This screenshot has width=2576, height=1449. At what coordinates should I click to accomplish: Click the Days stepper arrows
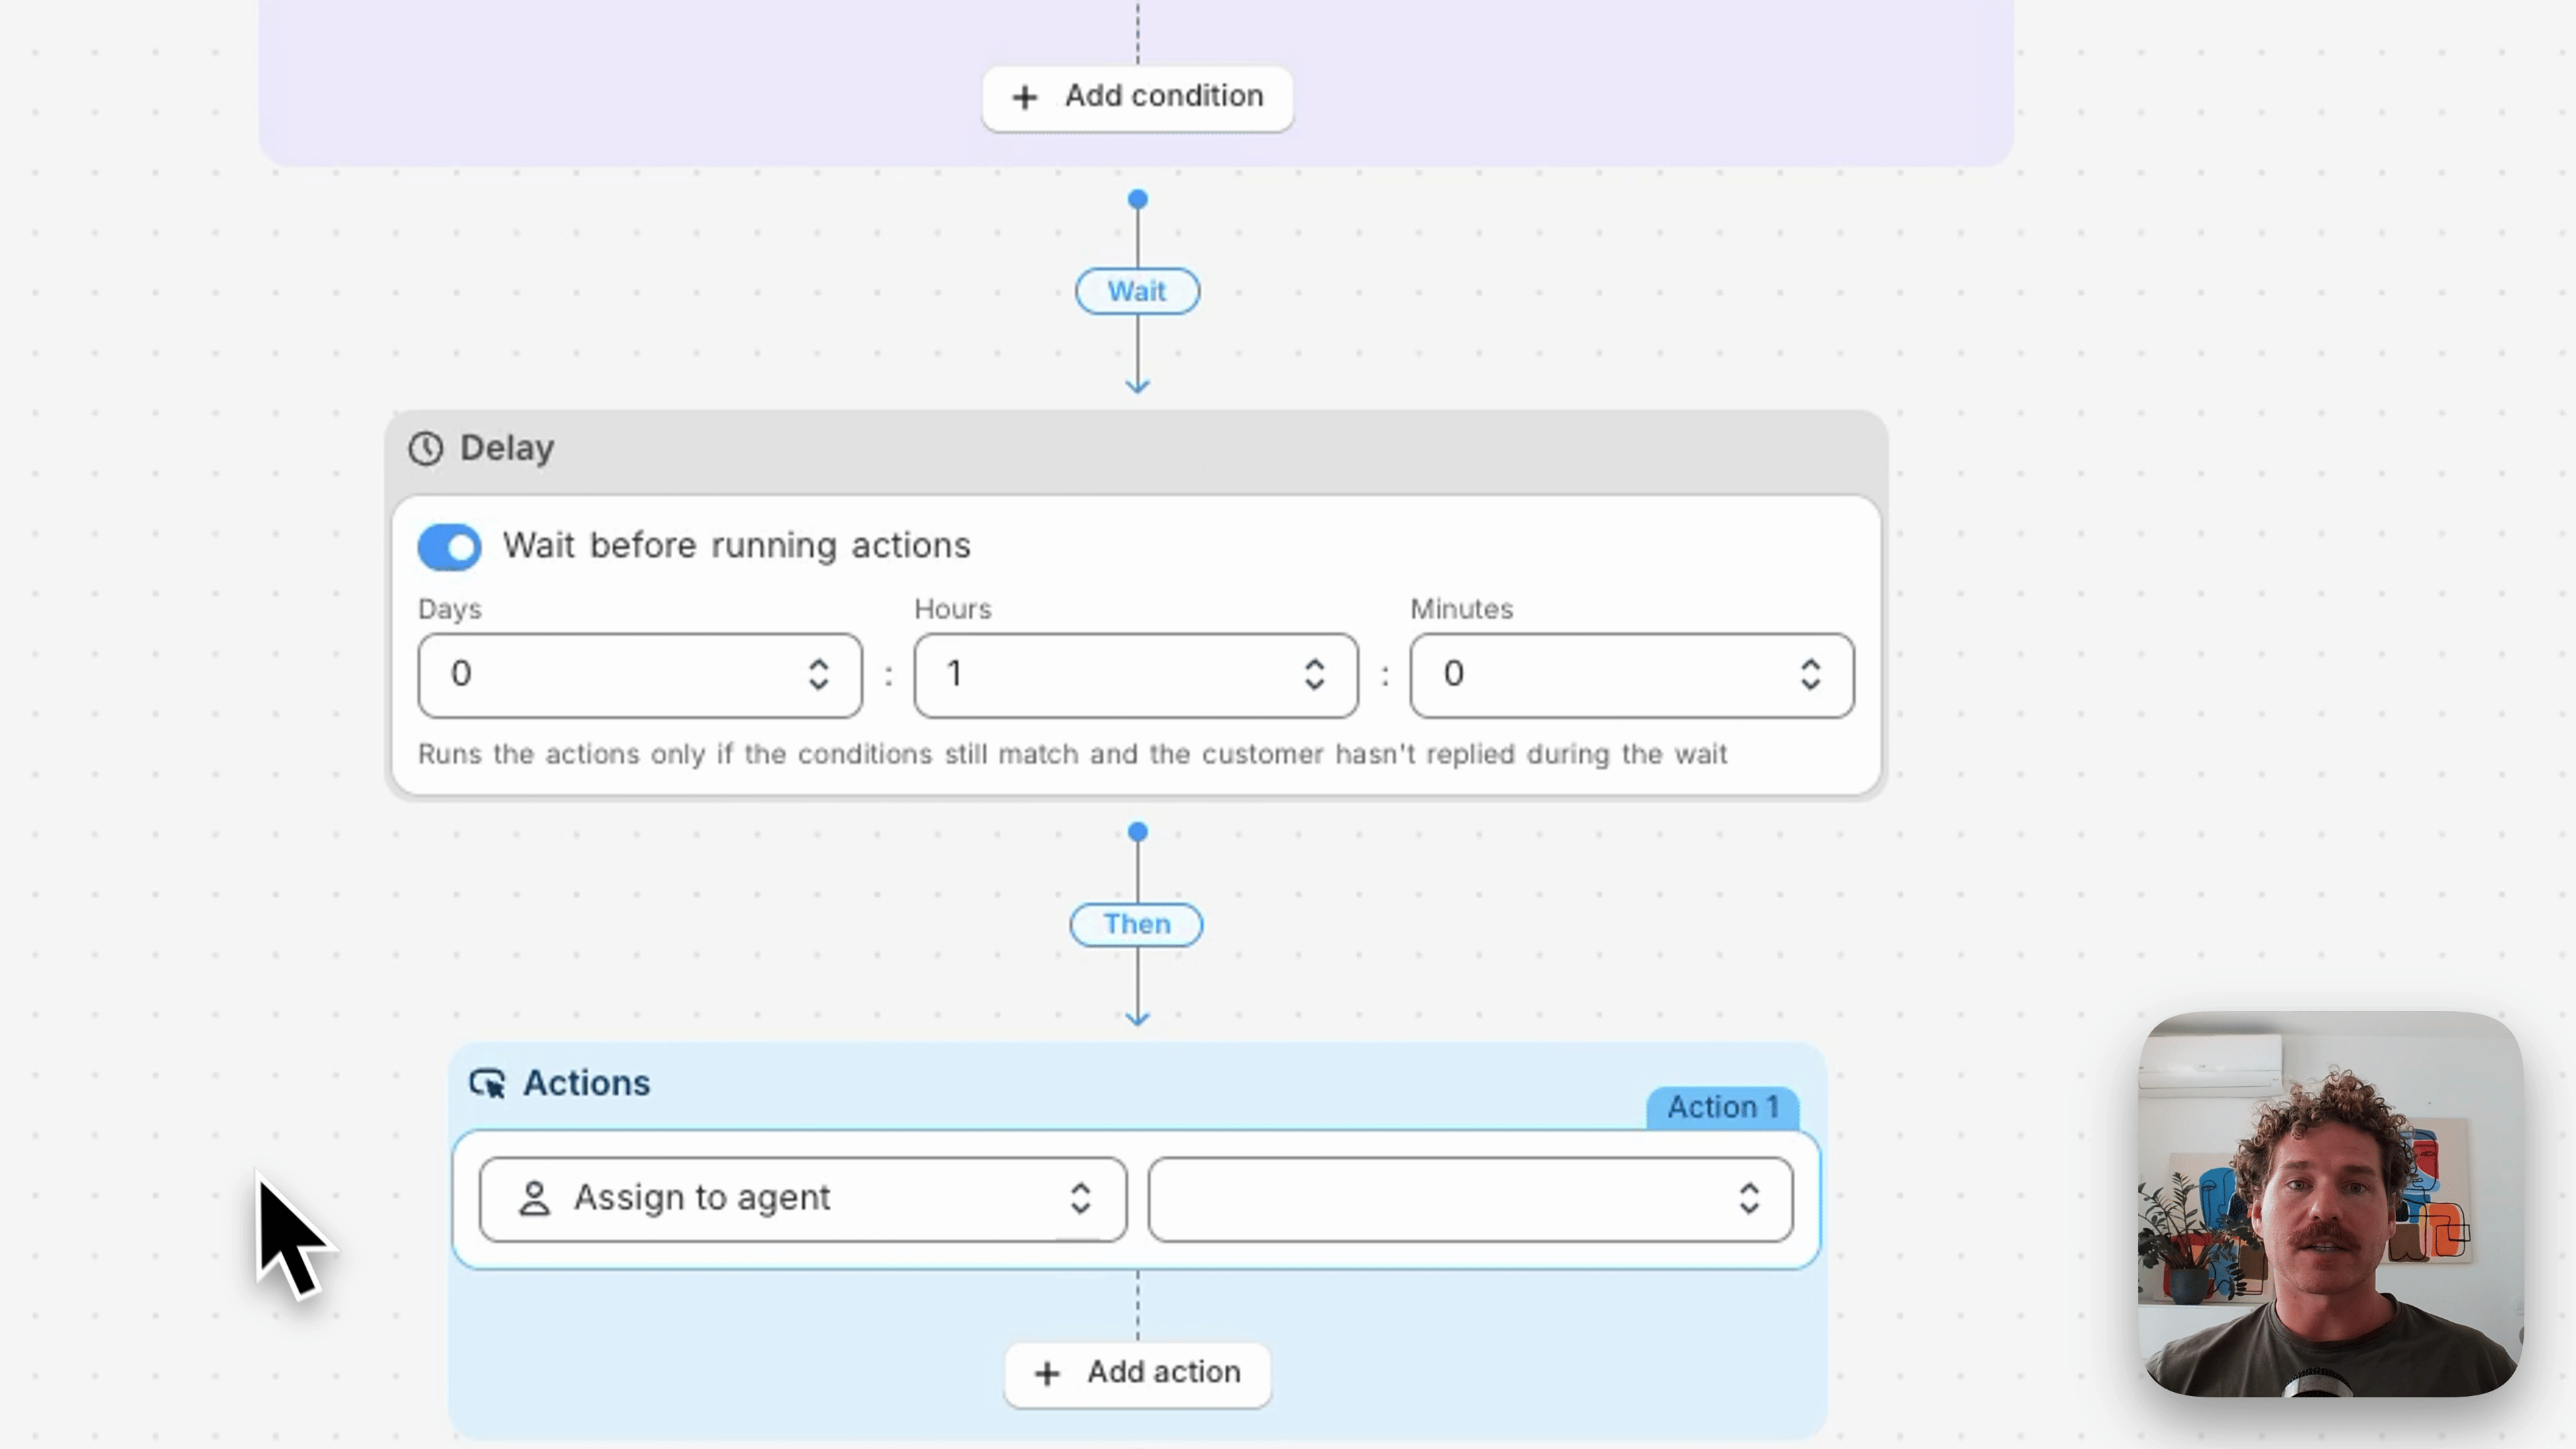tap(819, 675)
